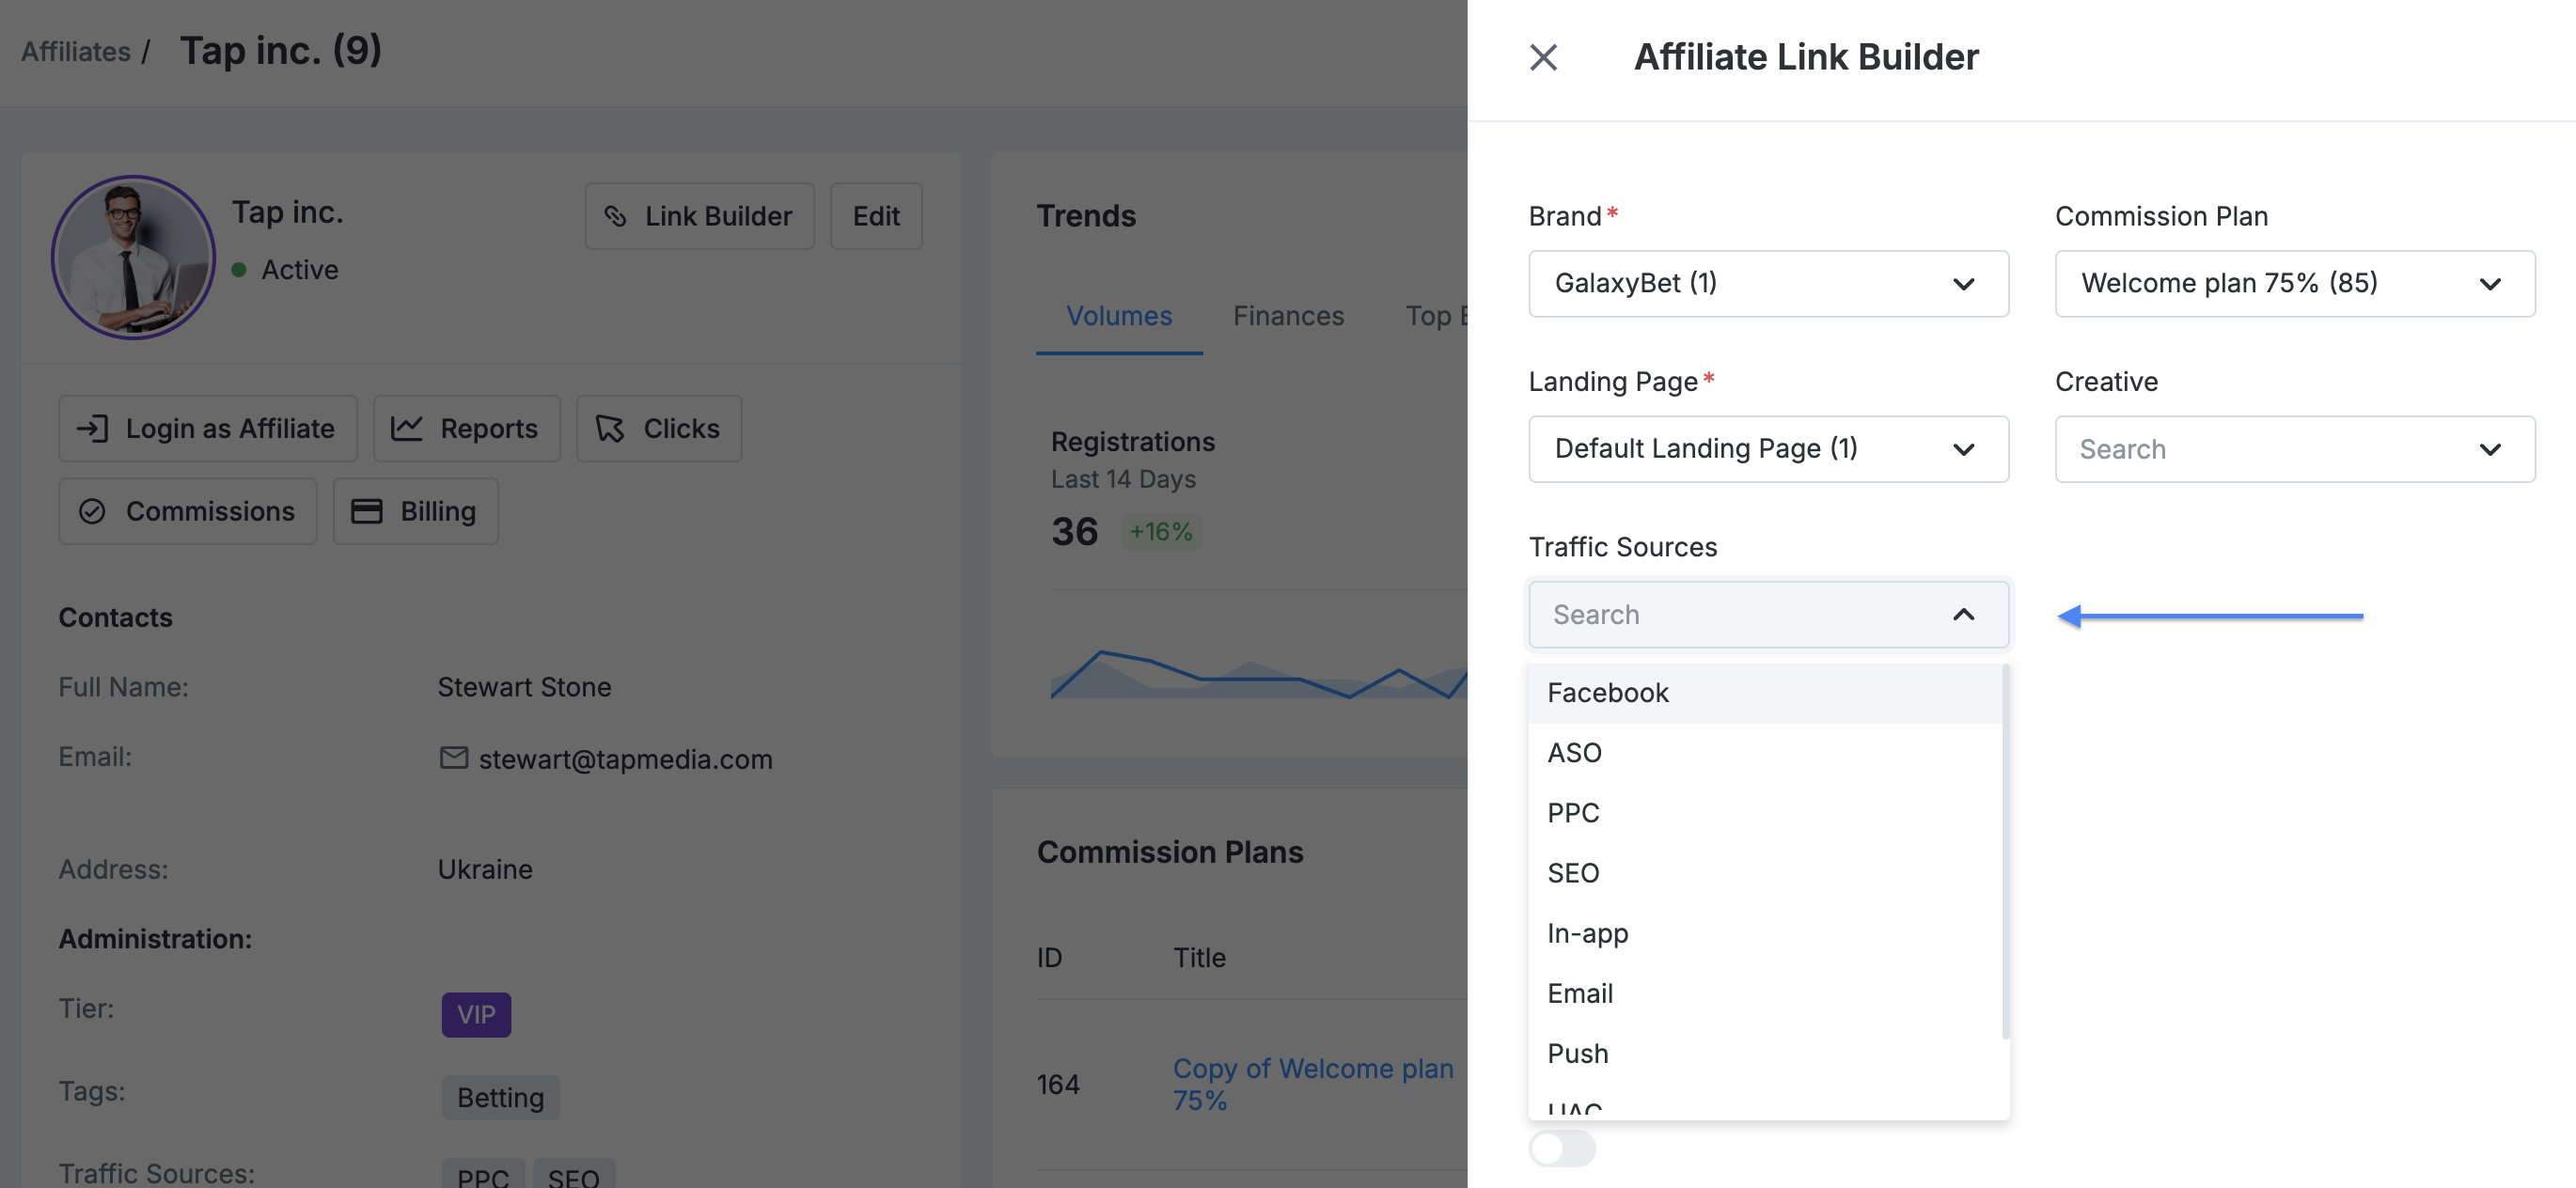Click the Stewart Stone full name

click(524, 687)
